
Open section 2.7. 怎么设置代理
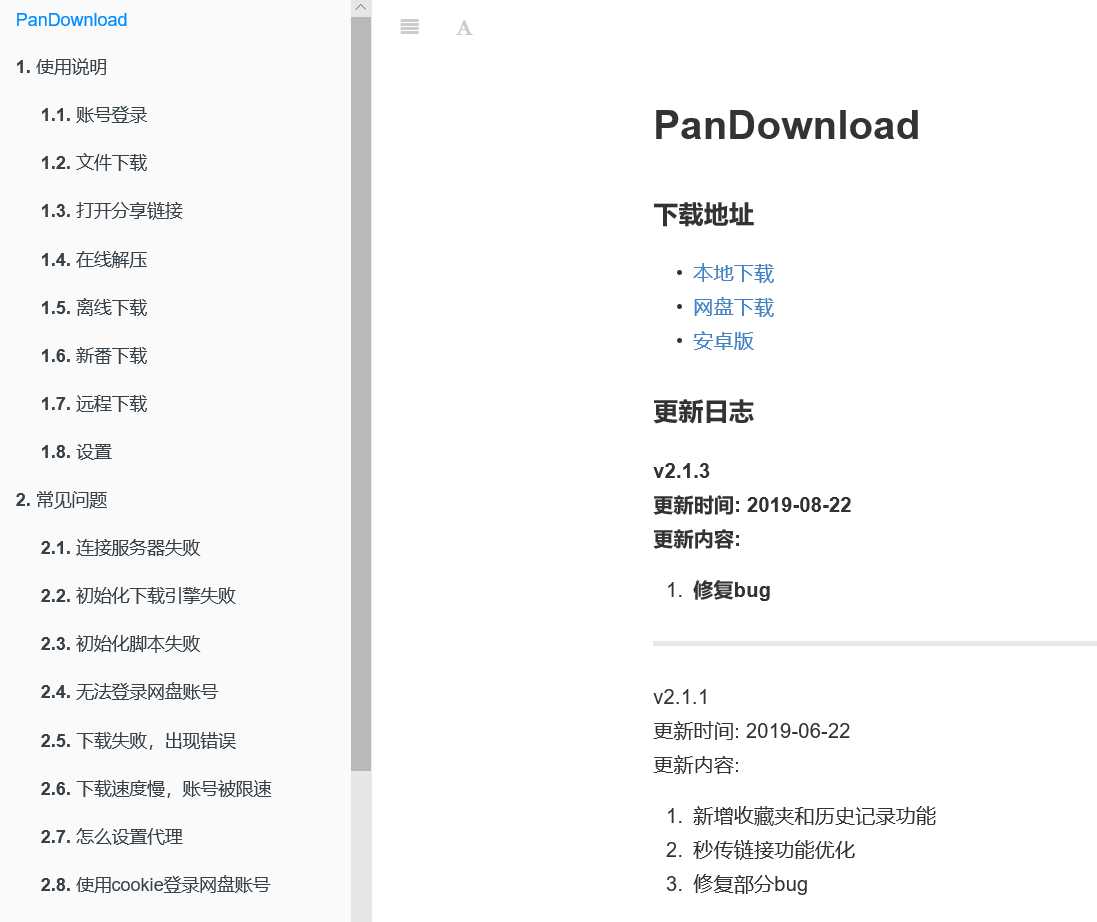click(112, 837)
